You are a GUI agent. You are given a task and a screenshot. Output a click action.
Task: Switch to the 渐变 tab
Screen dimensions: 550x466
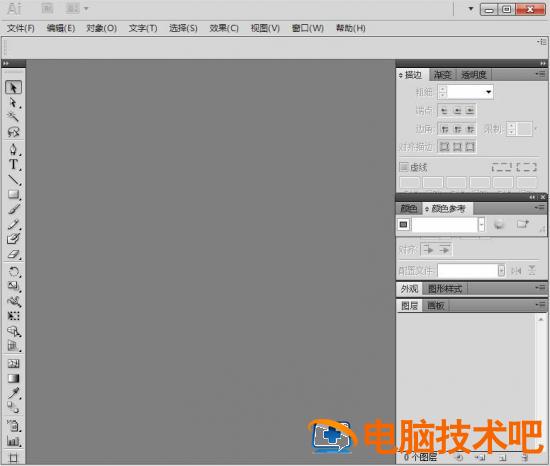click(x=443, y=75)
